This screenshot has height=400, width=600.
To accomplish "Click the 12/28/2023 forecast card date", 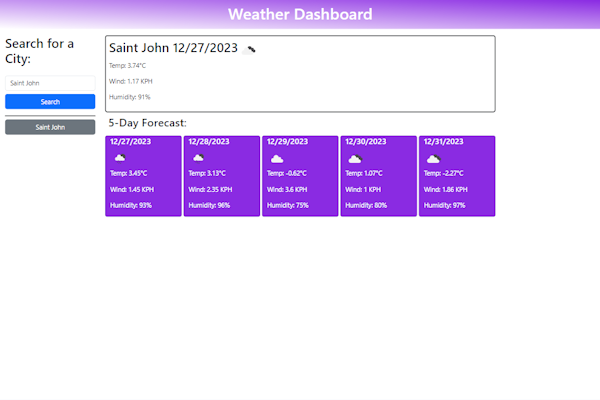I will coord(209,142).
